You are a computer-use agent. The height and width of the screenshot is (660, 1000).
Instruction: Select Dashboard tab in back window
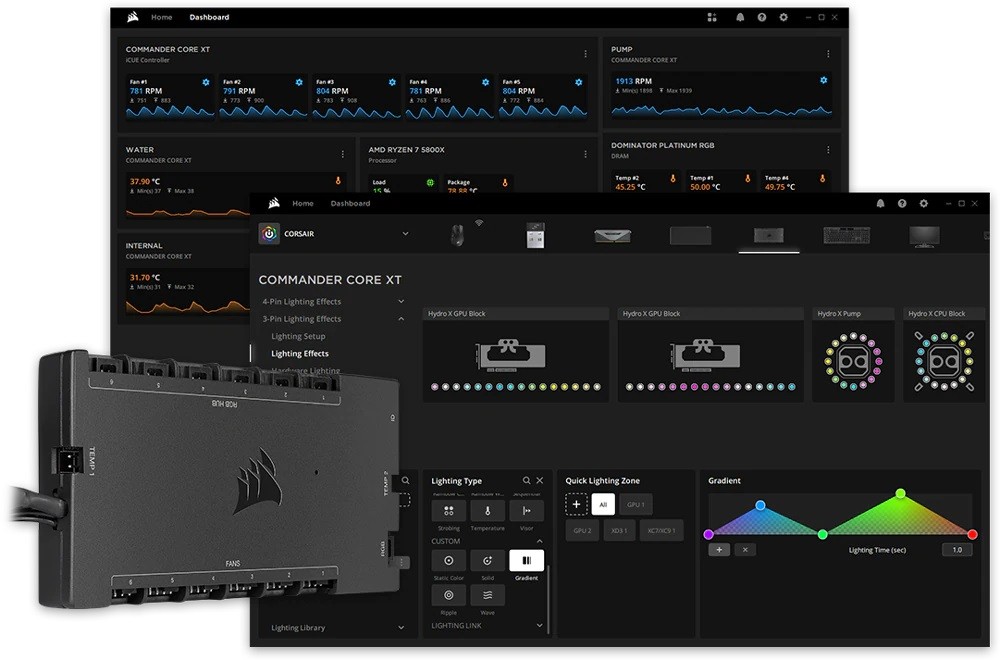click(x=209, y=17)
